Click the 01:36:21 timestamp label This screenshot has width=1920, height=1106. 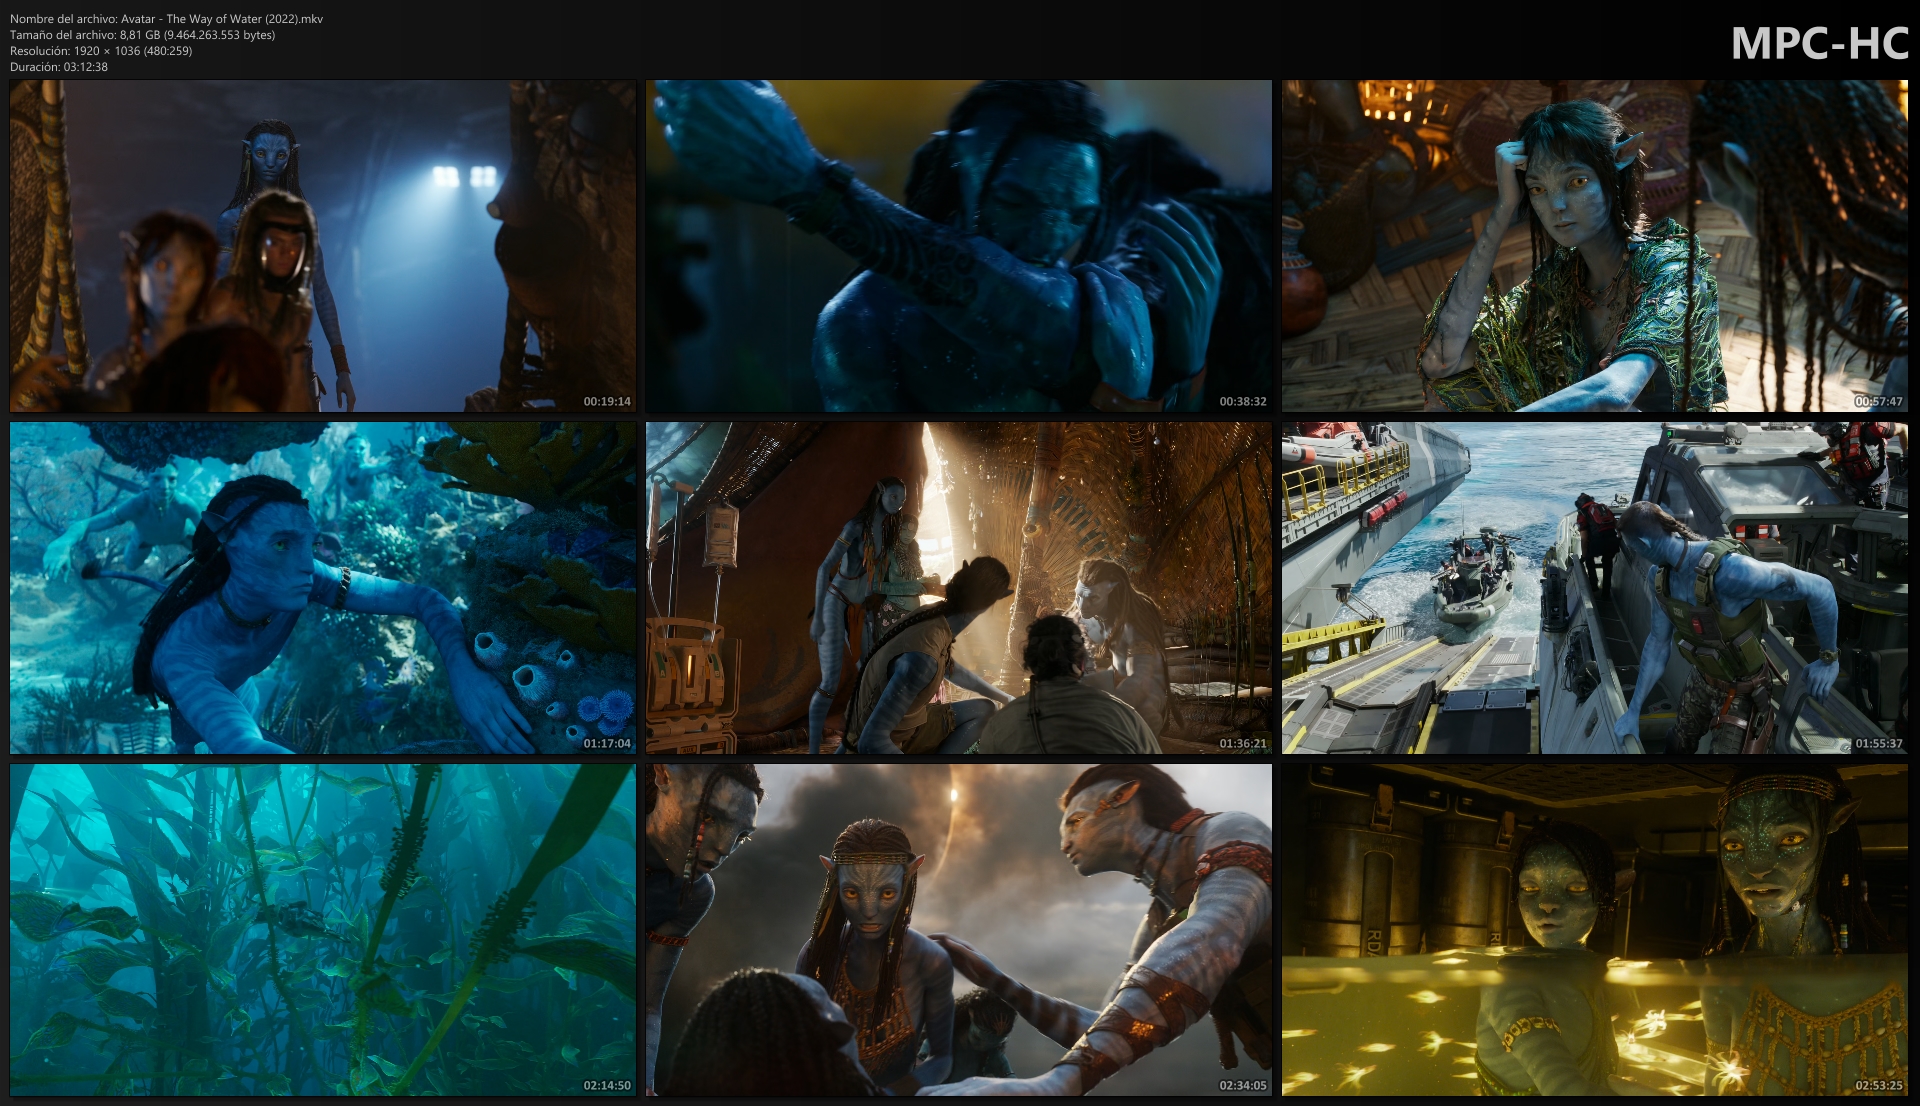[x=1242, y=744]
